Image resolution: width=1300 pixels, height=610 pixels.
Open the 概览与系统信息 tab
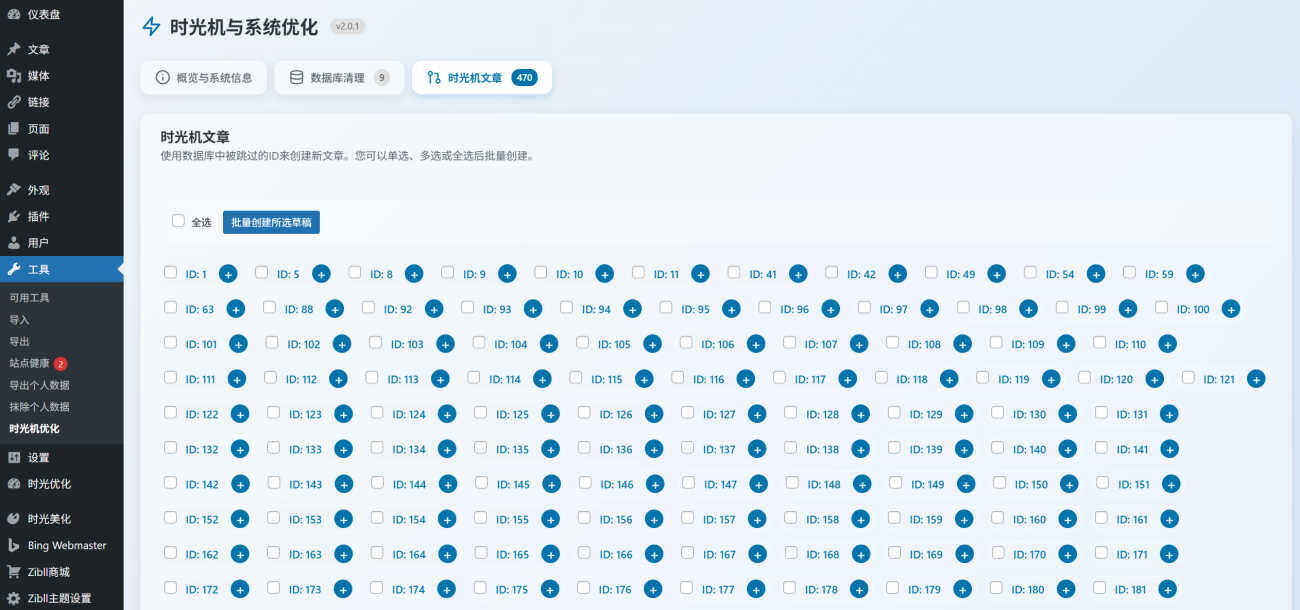[x=204, y=77]
